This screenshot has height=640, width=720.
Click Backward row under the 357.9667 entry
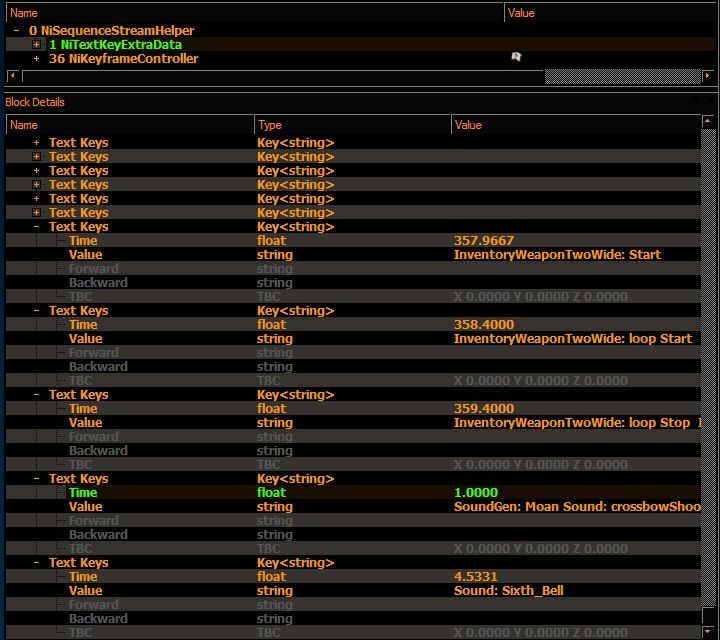click(98, 283)
